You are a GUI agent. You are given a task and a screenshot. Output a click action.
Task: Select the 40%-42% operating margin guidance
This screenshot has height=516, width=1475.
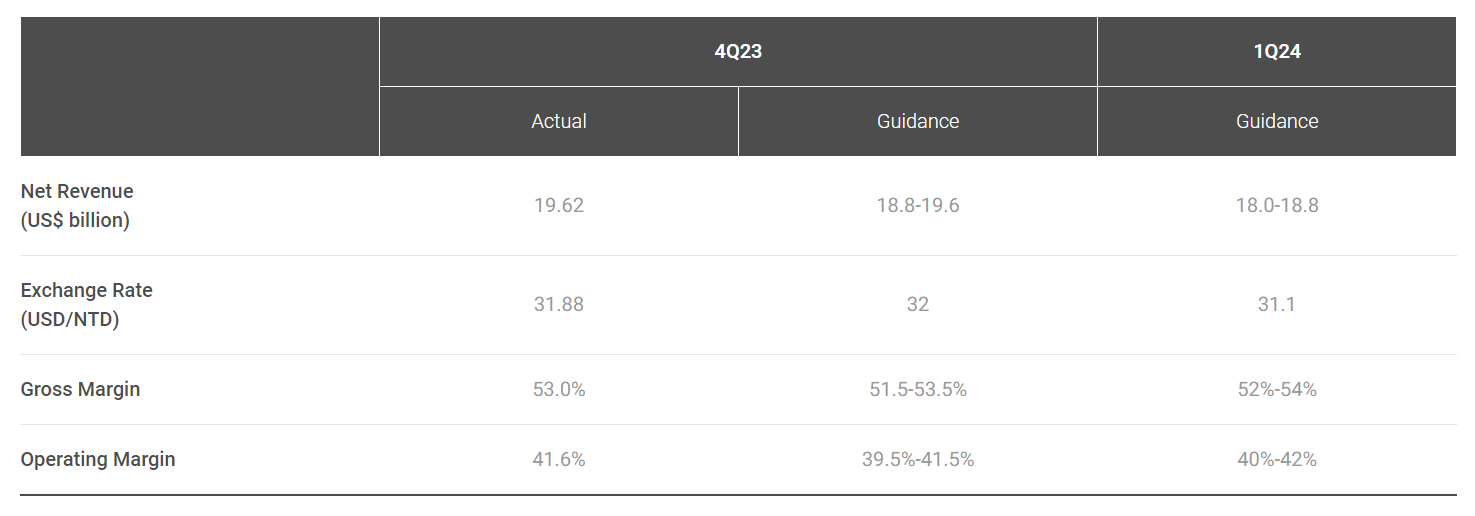point(1277,459)
